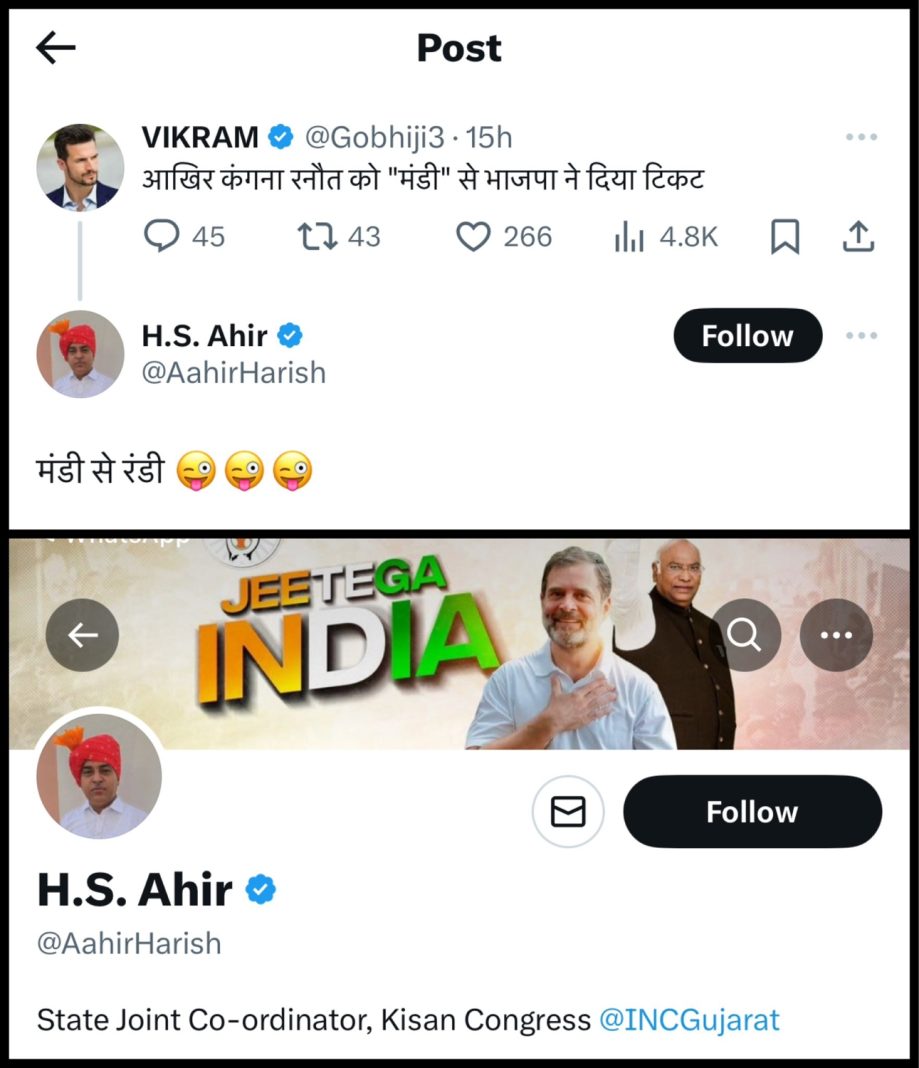Share VIKRAM's post using upload icon
The width and height of the screenshot is (919, 1068).
(x=858, y=236)
